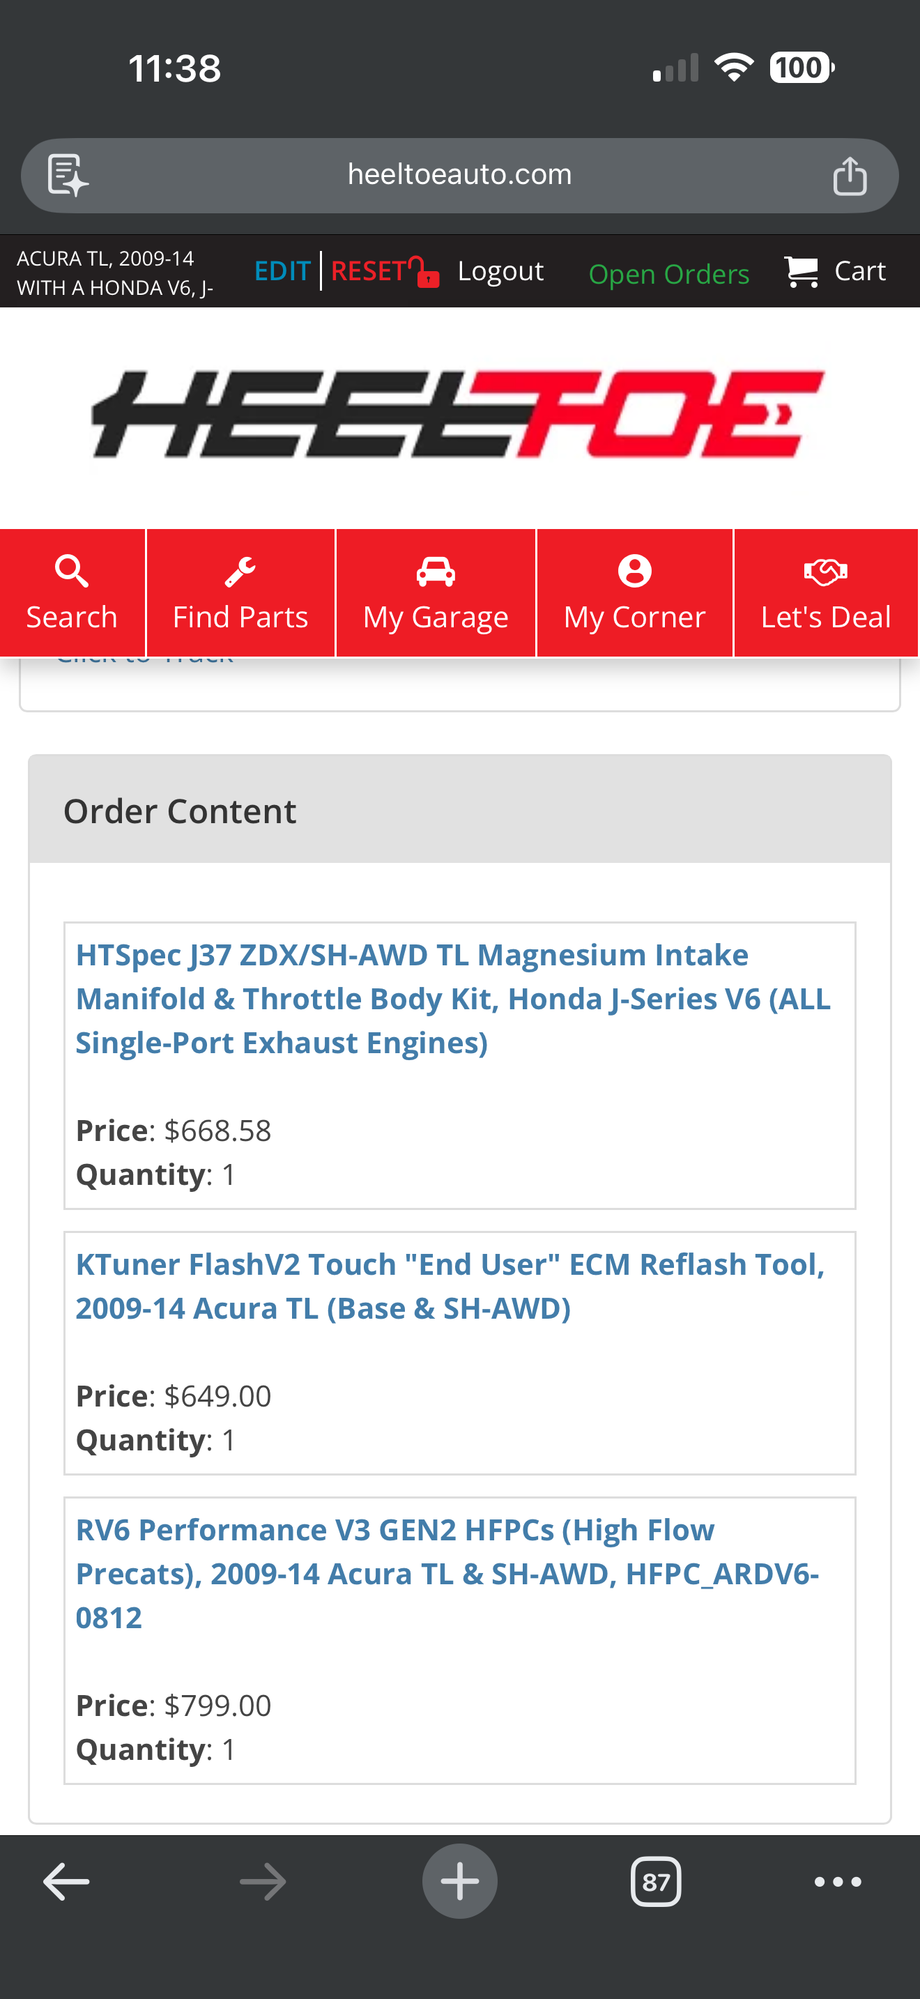The height and width of the screenshot is (1999, 920).
Task: Click EDIT vehicle selection
Action: (282, 271)
